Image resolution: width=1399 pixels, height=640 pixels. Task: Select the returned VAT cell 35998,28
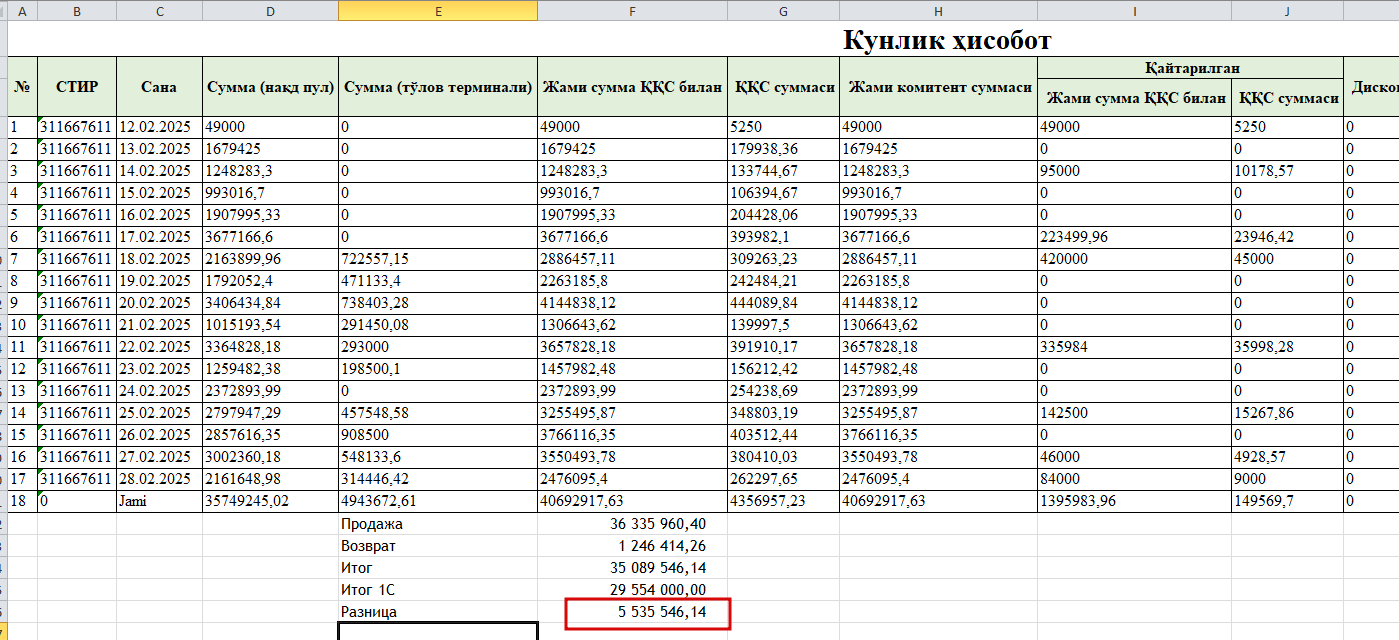coord(1287,347)
